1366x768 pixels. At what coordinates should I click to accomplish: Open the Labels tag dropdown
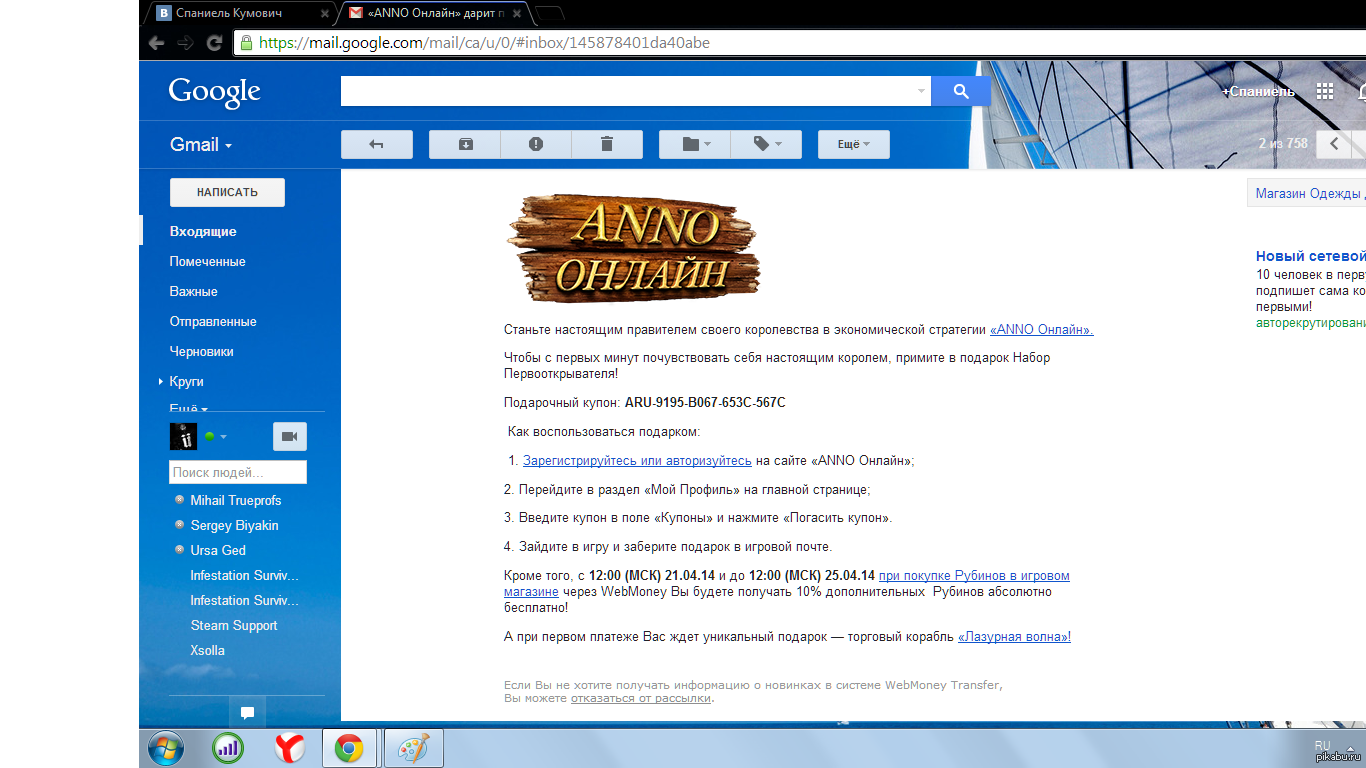point(766,144)
